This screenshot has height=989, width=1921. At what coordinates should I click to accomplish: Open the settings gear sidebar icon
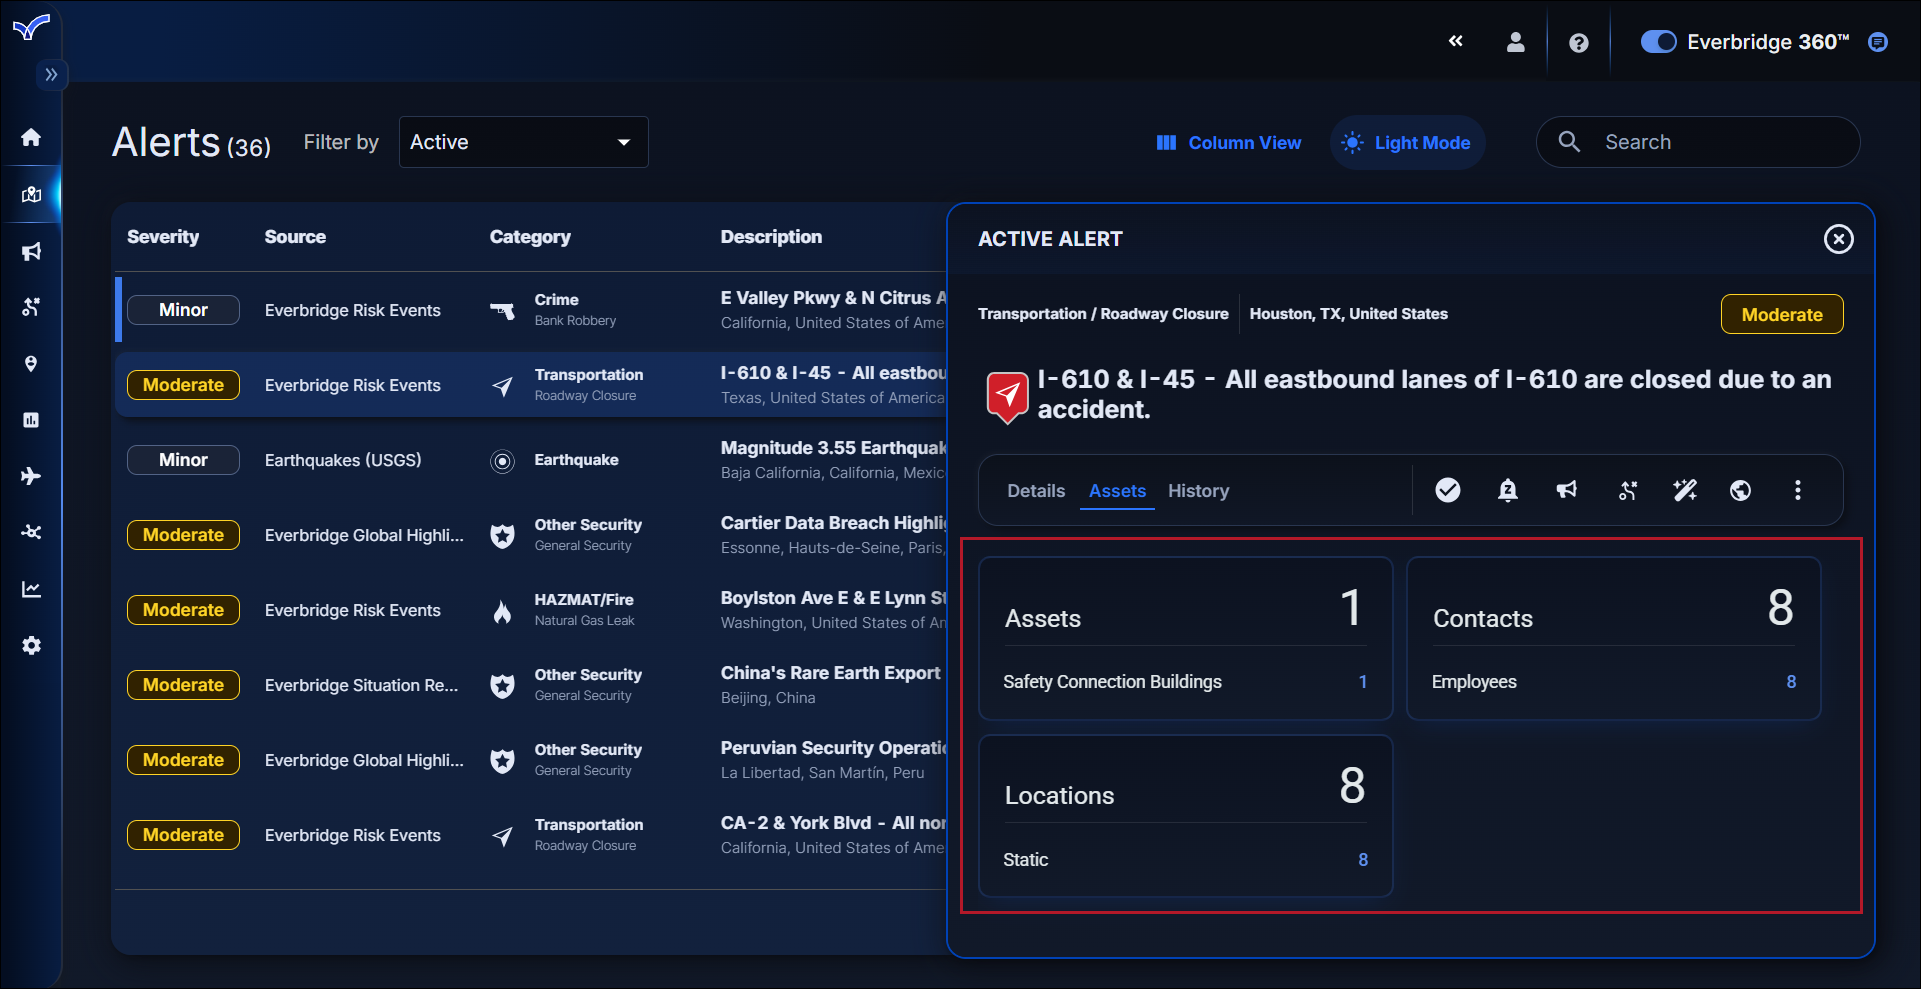tap(31, 646)
